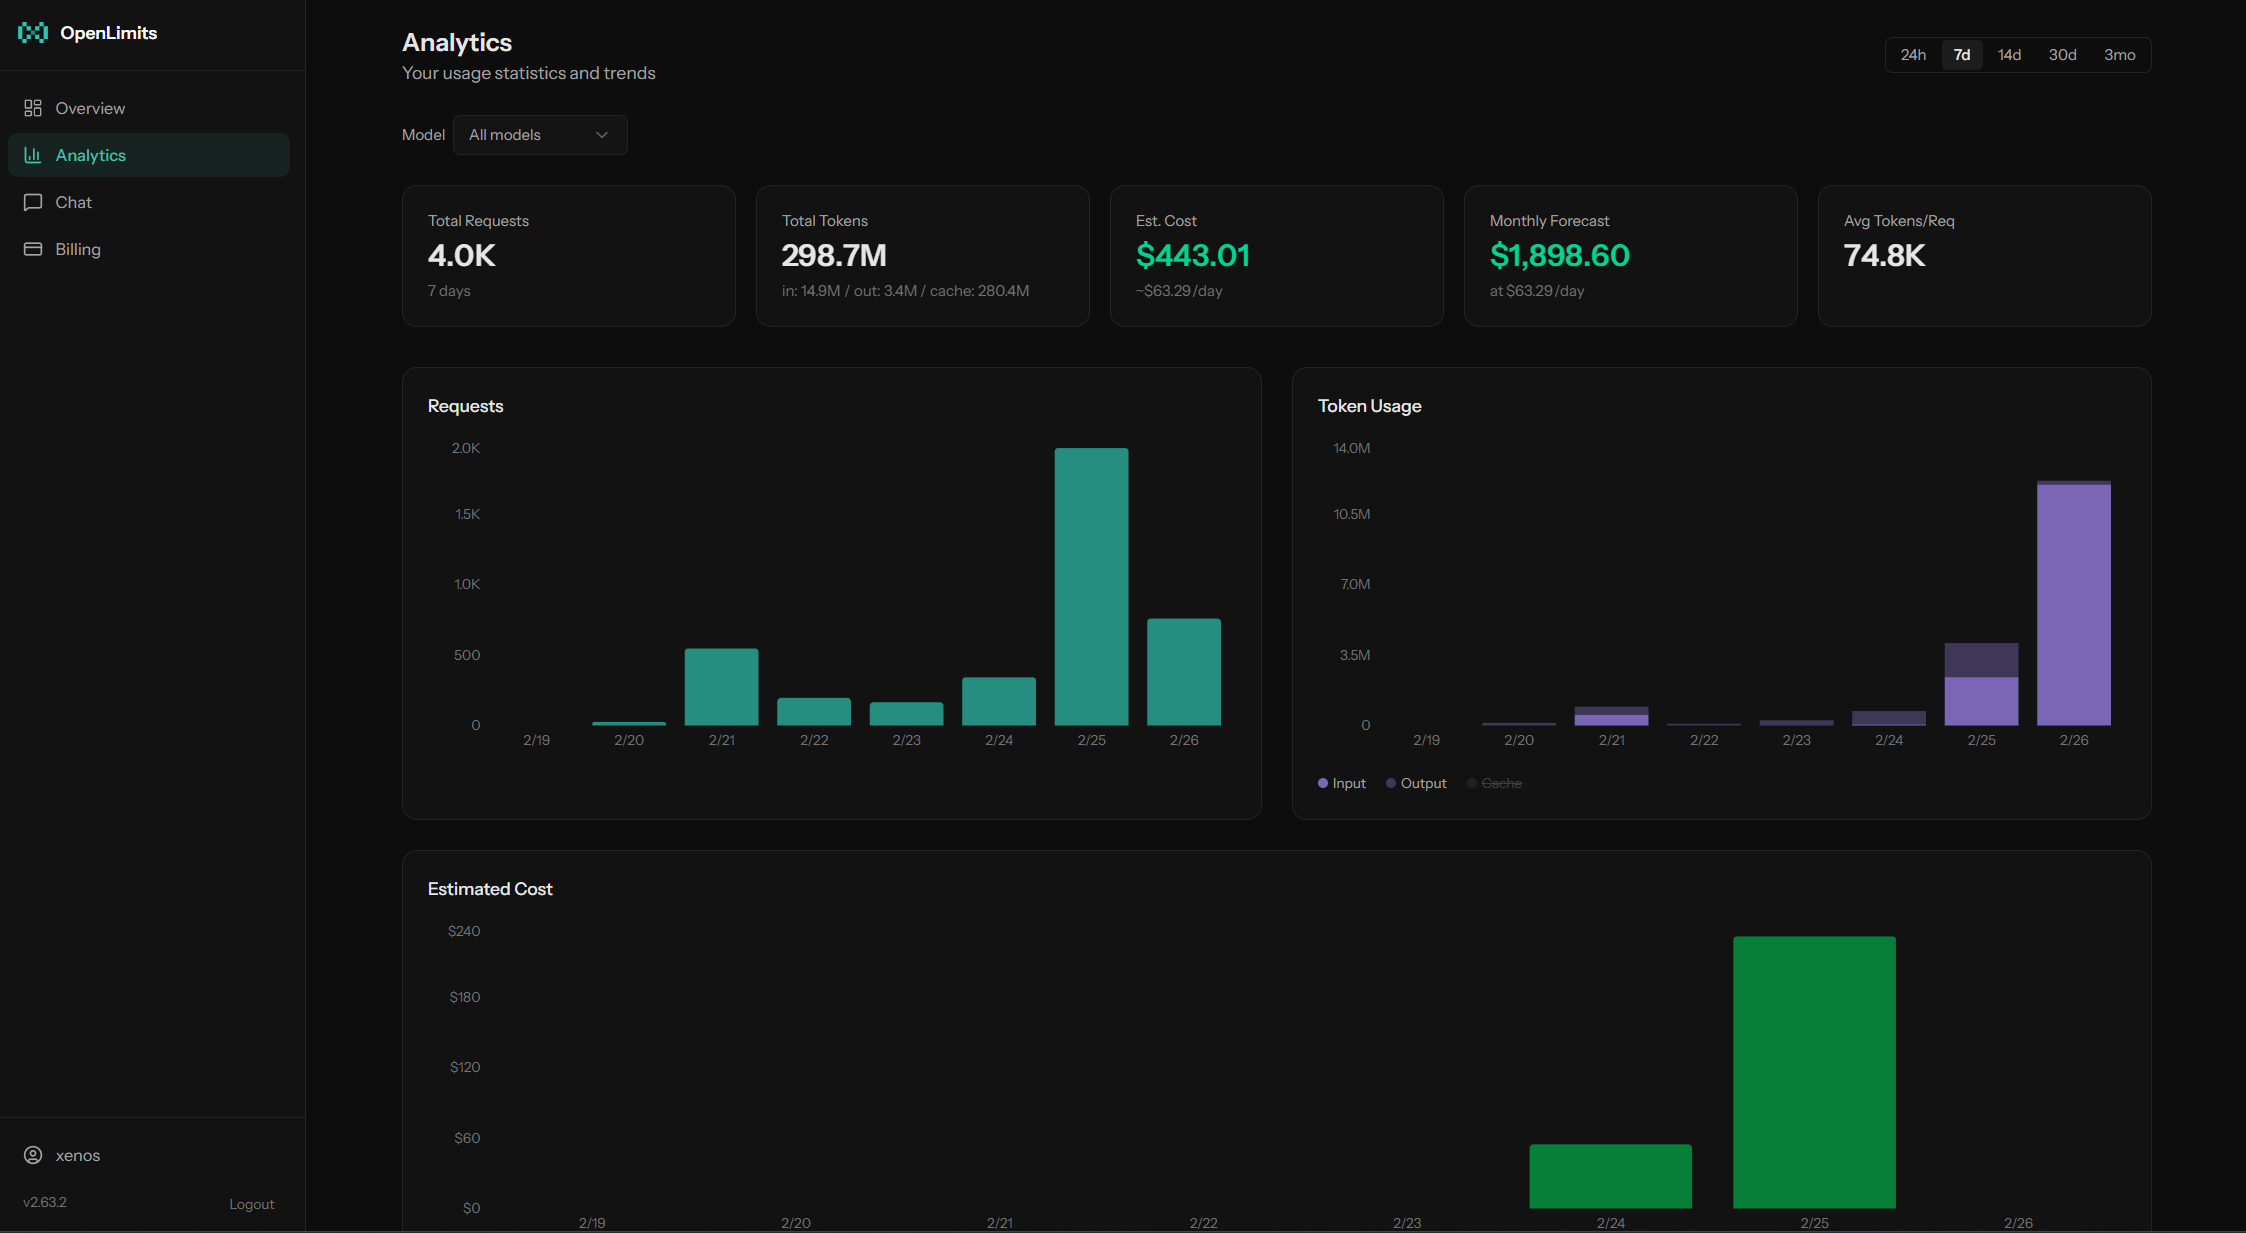This screenshot has width=2246, height=1233.
Task: Click the 2/25 Estimated Cost bar
Action: pyautogui.click(x=1814, y=1072)
